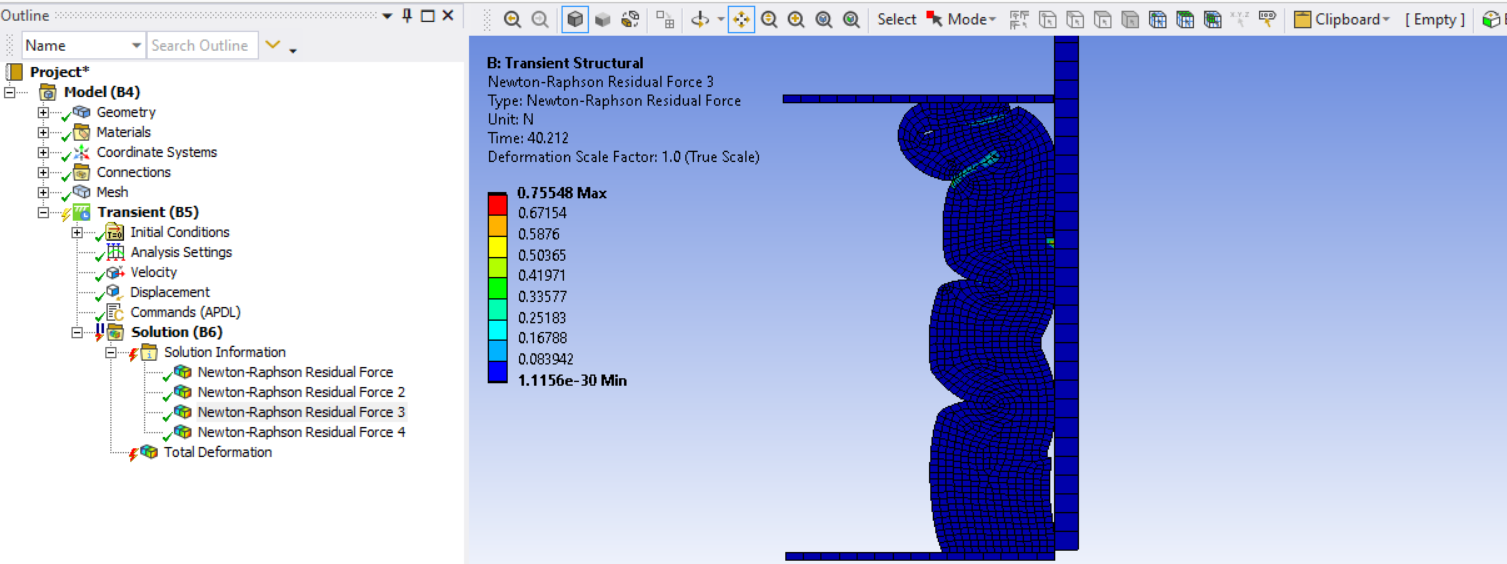Toggle the Outline panel pin
Viewport: 1507px width, 564px height.
pyautogui.click(x=407, y=15)
